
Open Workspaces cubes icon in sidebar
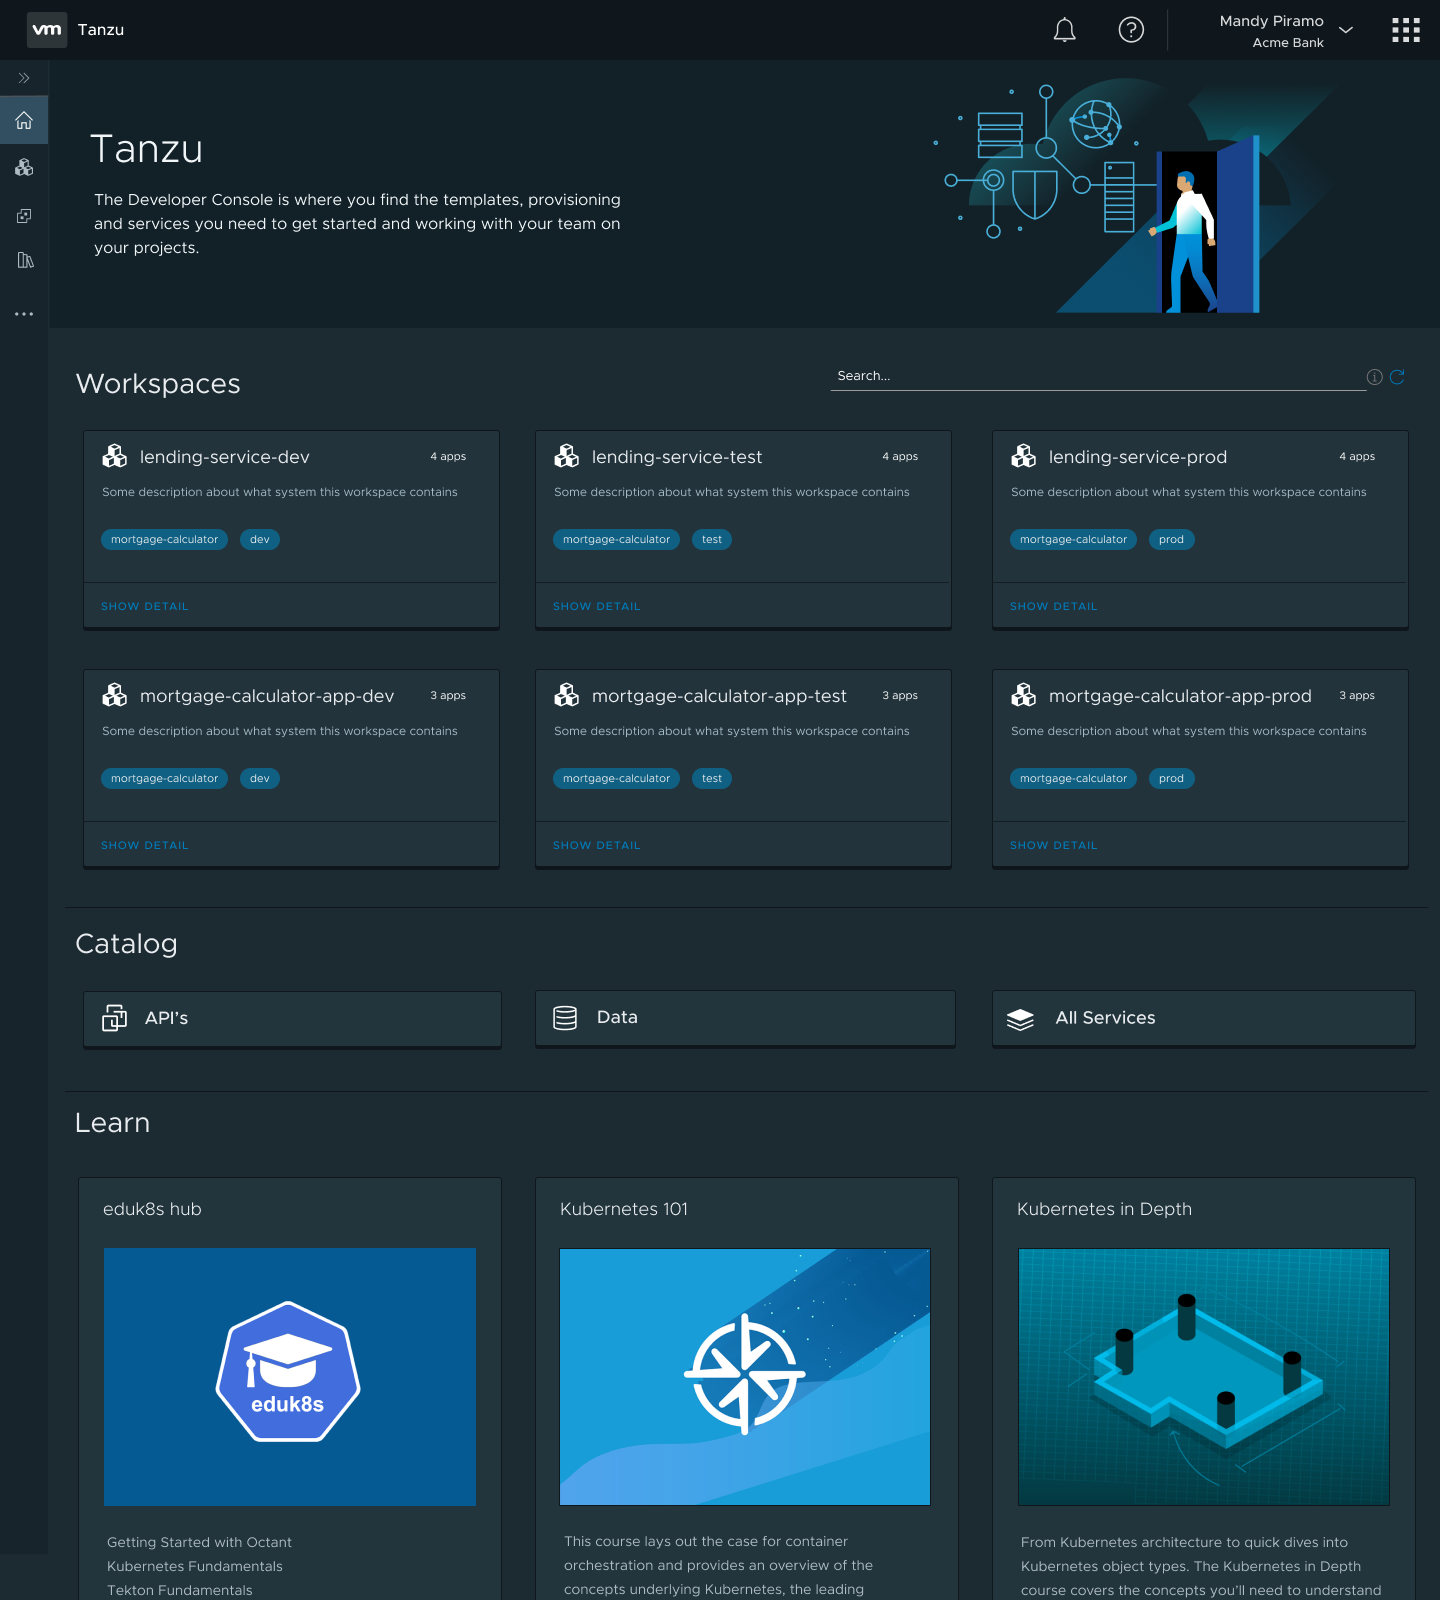tap(24, 167)
